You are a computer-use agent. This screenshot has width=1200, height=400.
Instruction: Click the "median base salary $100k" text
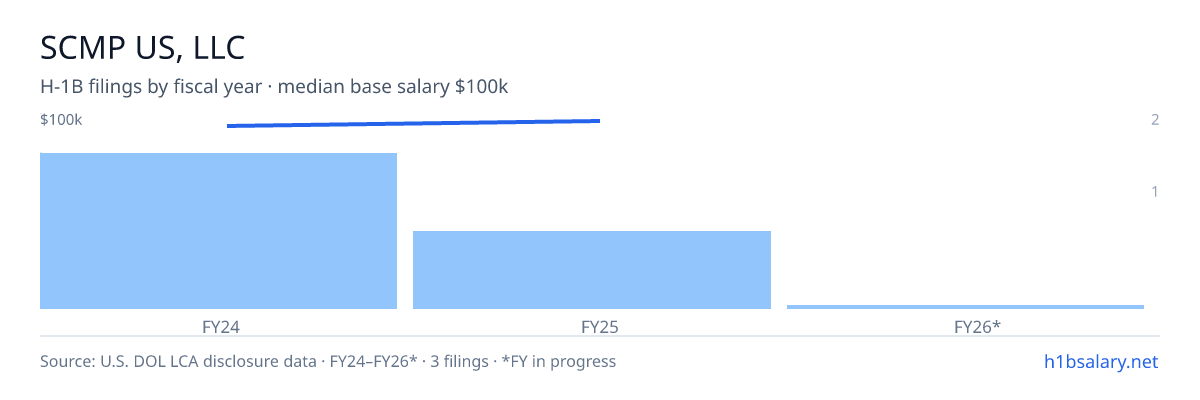click(393, 87)
